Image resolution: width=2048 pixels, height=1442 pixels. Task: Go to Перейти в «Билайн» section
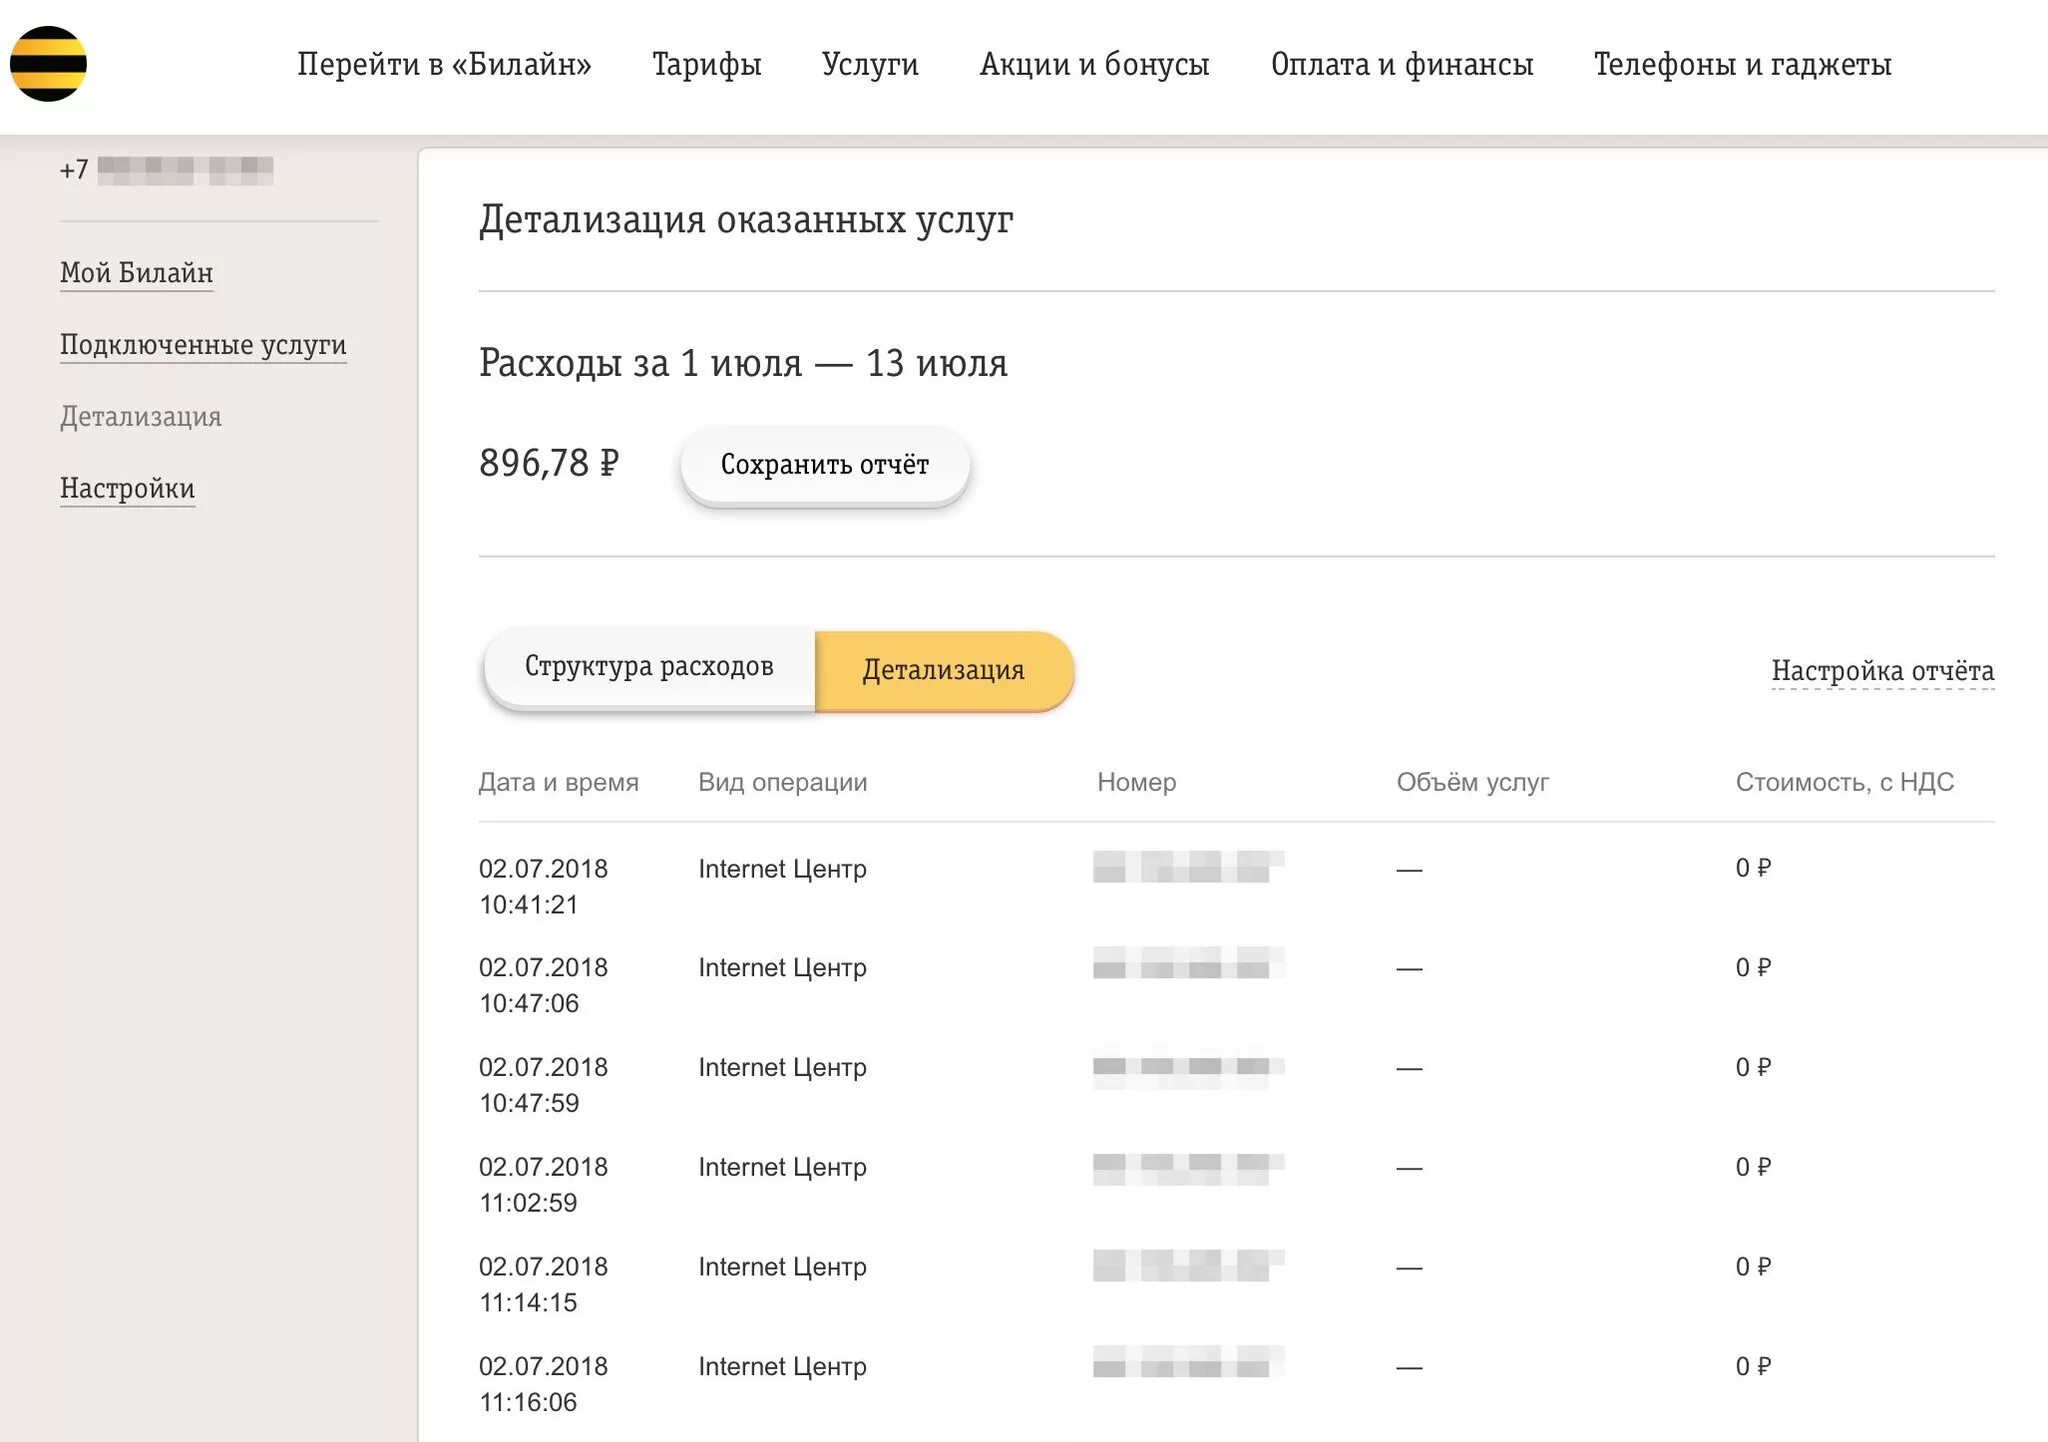pyautogui.click(x=444, y=64)
